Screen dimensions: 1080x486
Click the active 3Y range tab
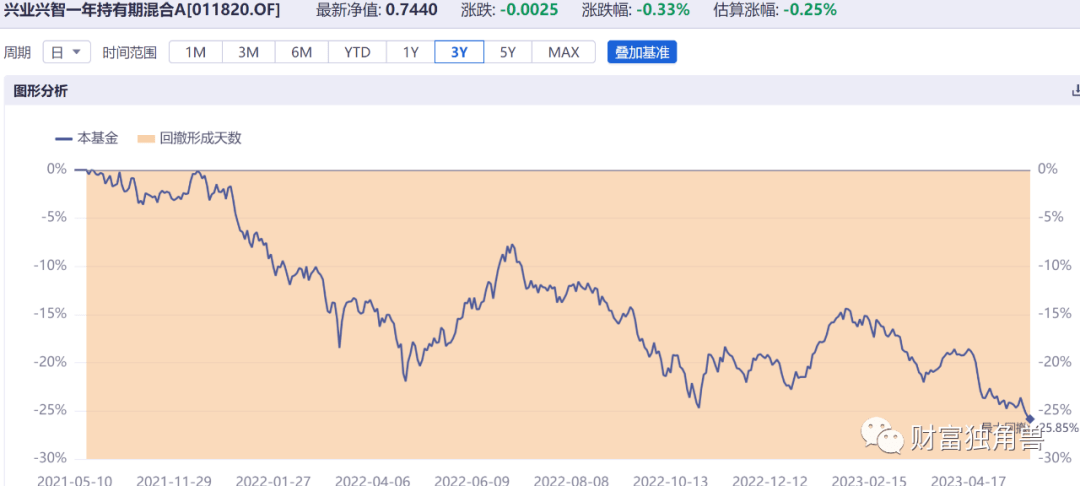[459, 52]
